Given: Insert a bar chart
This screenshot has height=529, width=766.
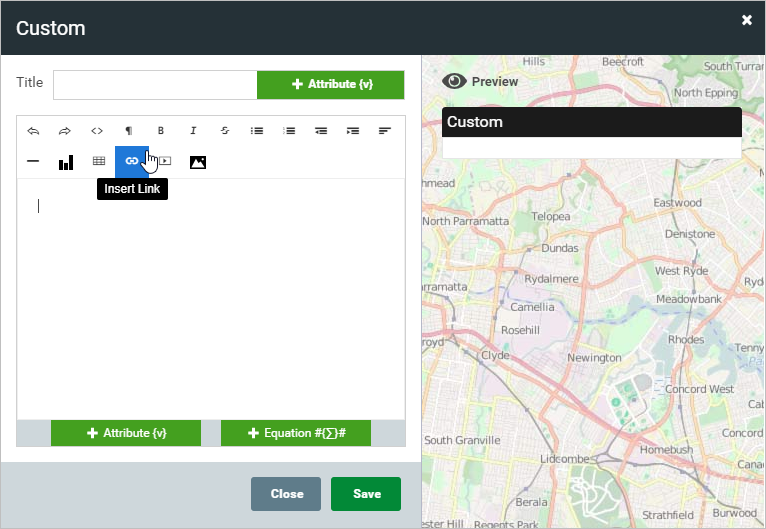Looking at the screenshot, I should (66, 162).
